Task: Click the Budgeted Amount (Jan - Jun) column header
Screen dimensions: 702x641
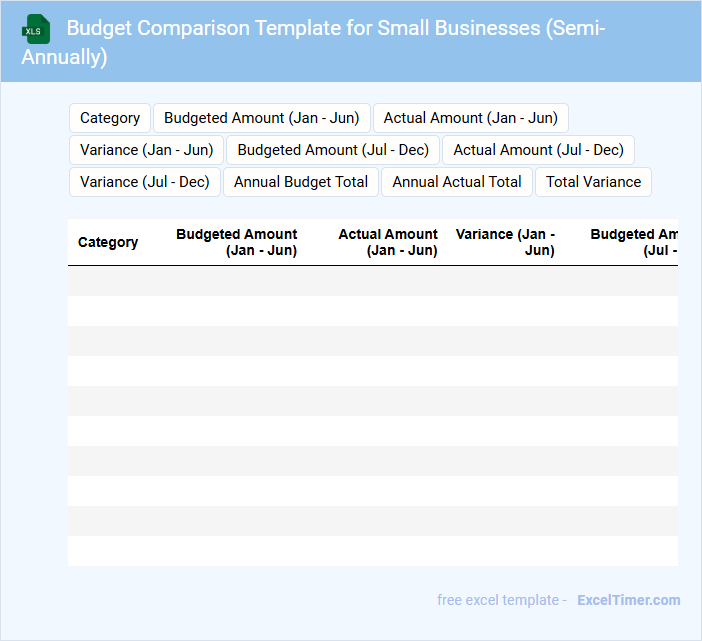Action: point(237,242)
